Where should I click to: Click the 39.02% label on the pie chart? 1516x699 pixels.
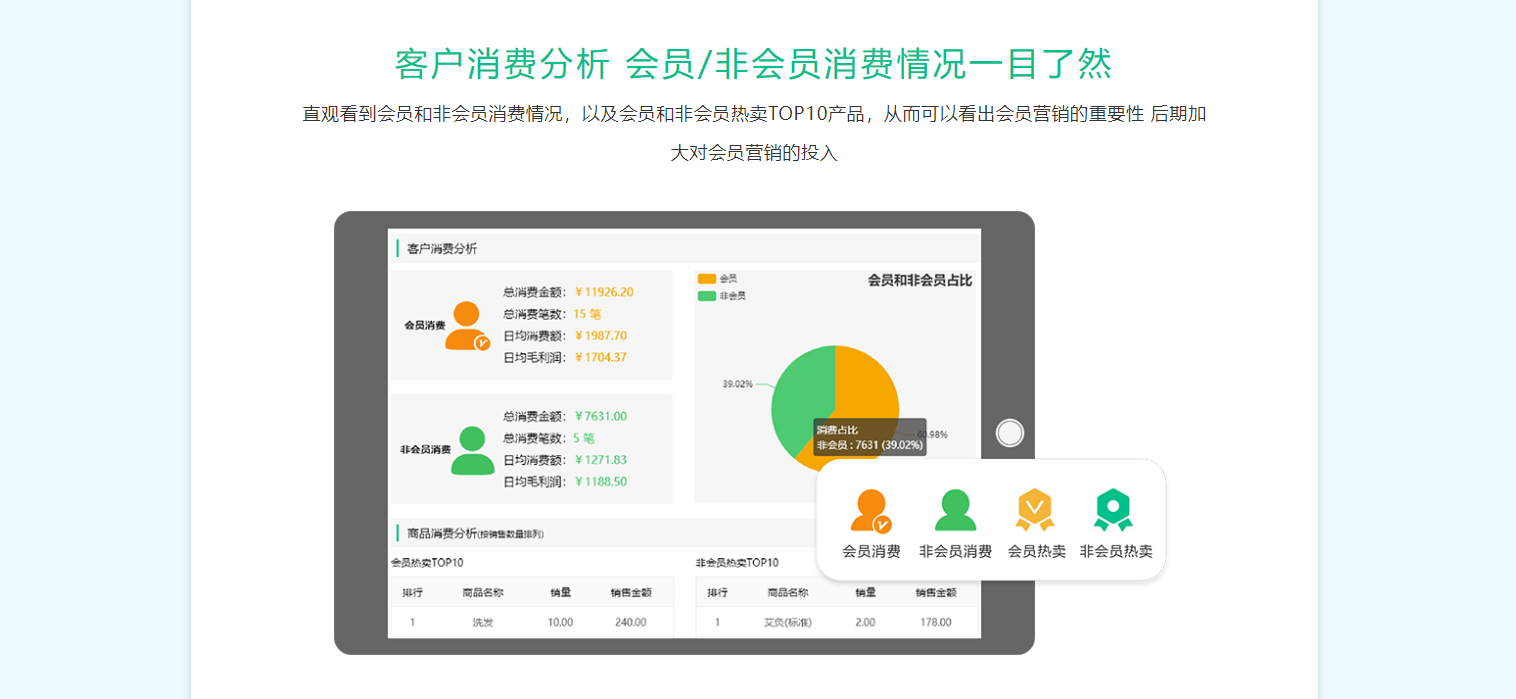[737, 381]
